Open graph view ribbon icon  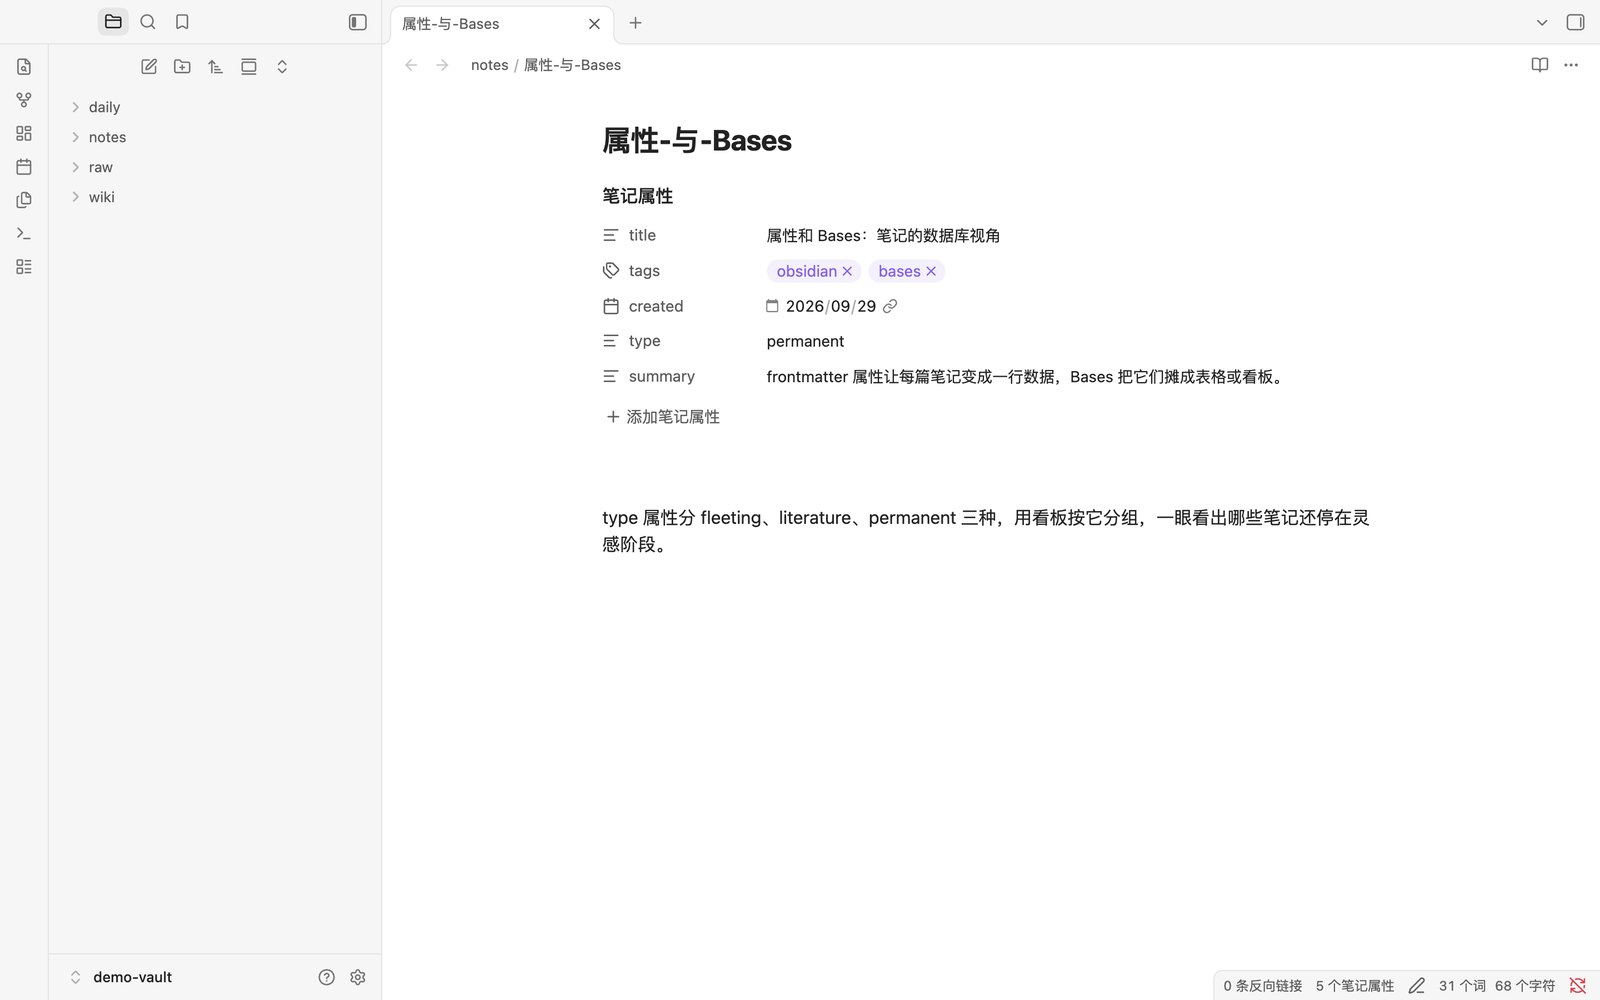[24, 100]
